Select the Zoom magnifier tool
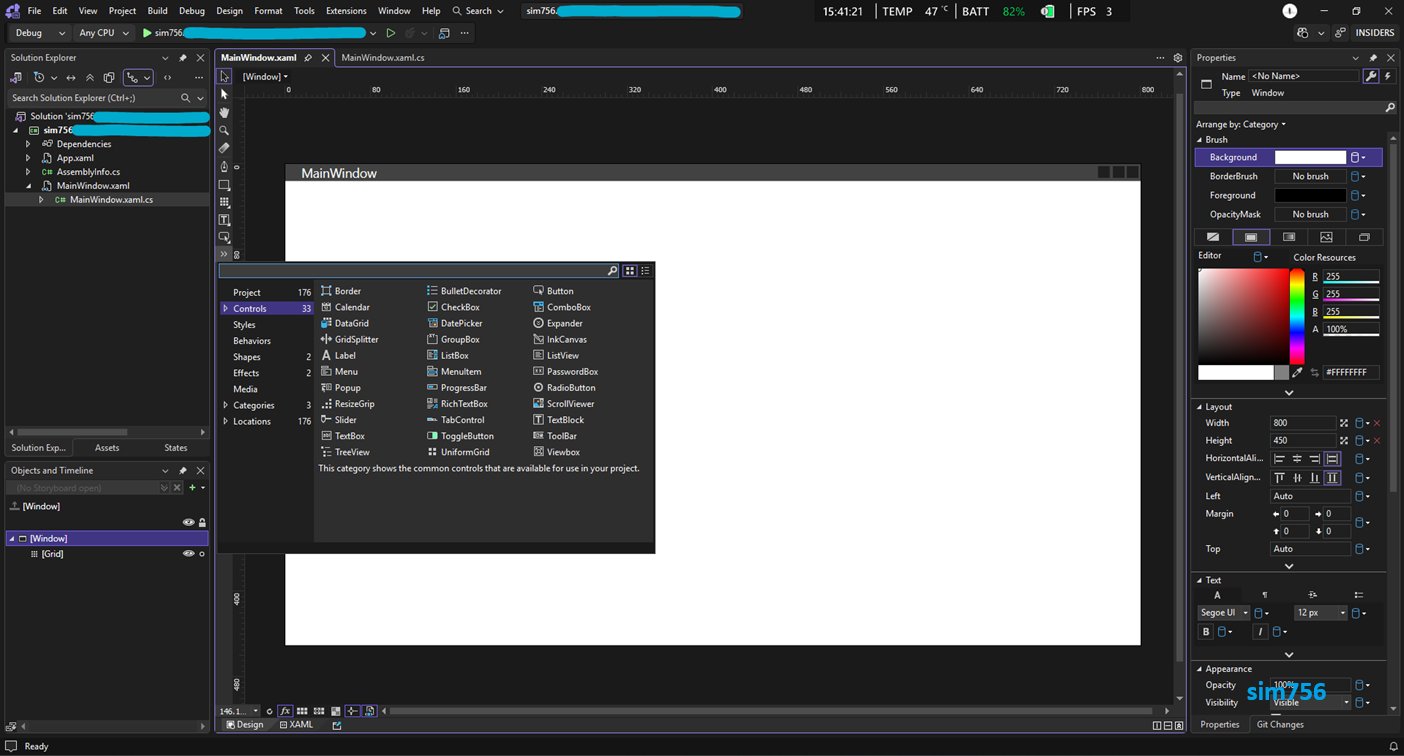 click(x=224, y=130)
